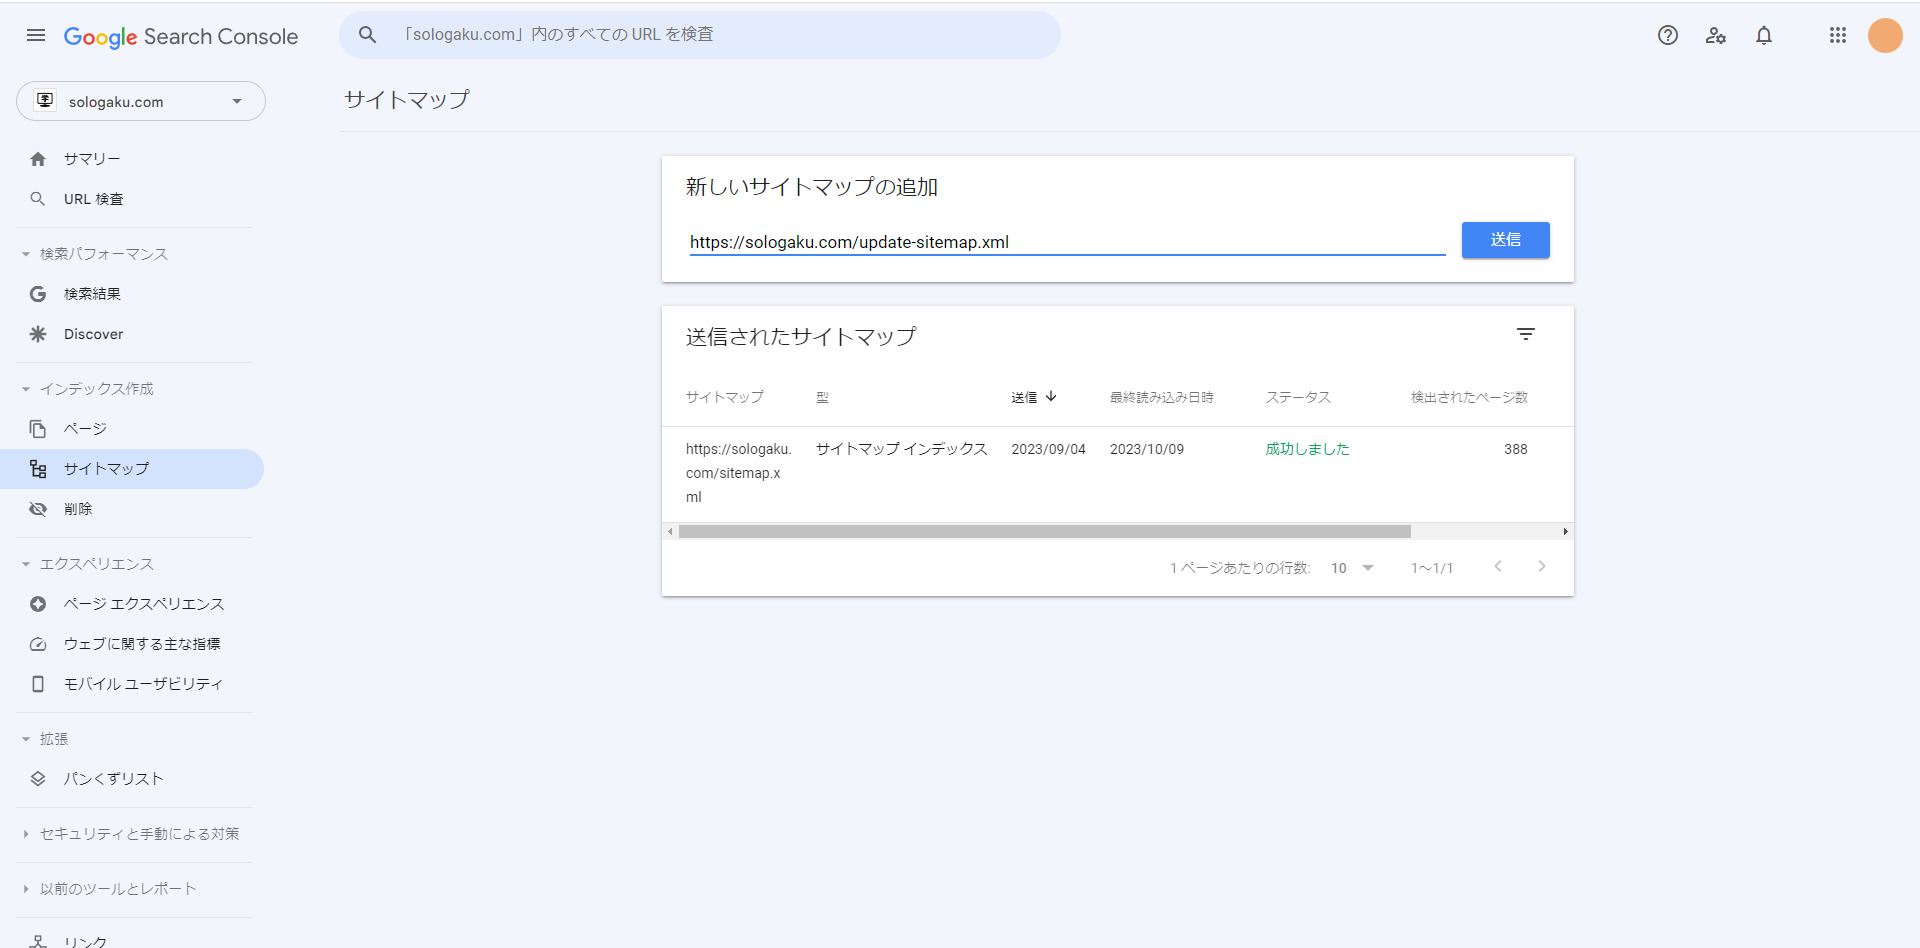This screenshot has width=1920, height=948.
Task: Open the main hamburger menu
Action: (36, 36)
